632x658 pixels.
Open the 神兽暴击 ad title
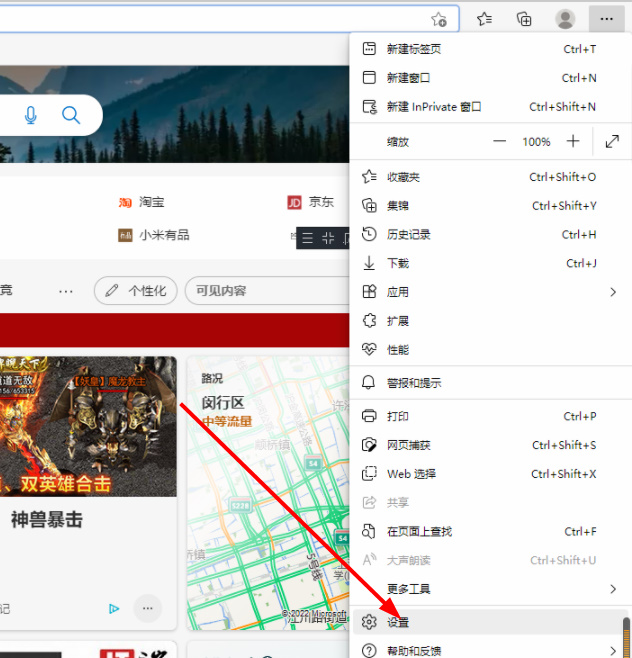click(x=47, y=520)
